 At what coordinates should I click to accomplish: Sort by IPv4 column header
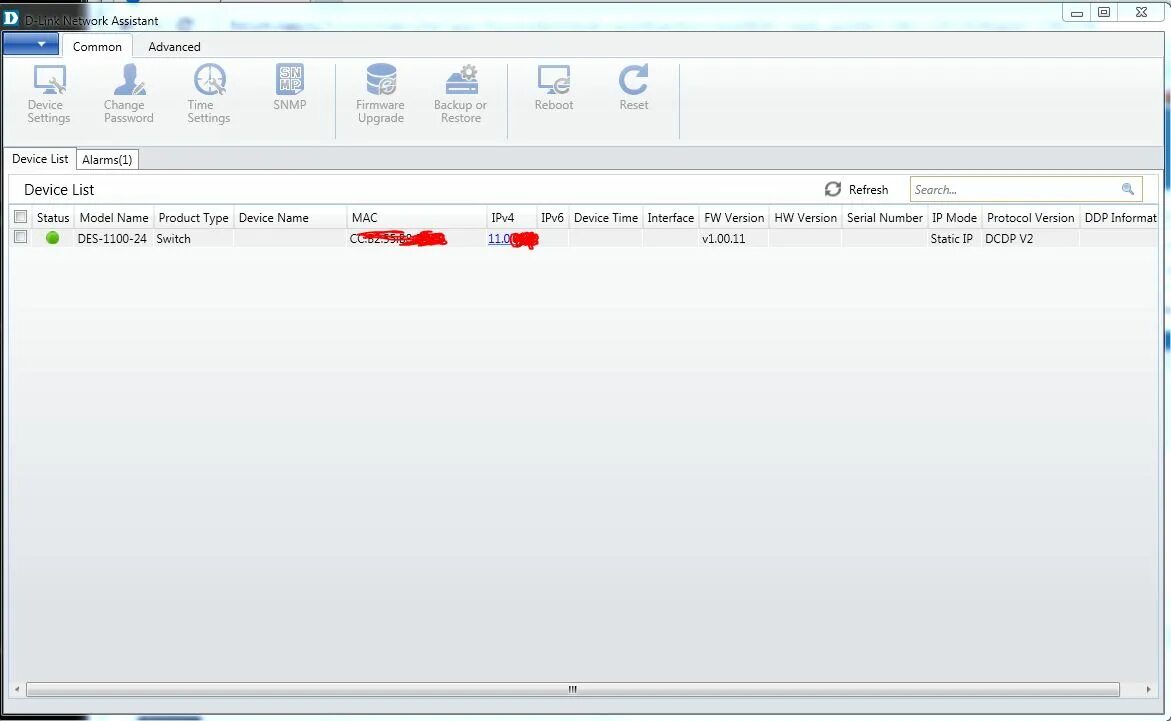click(x=511, y=217)
